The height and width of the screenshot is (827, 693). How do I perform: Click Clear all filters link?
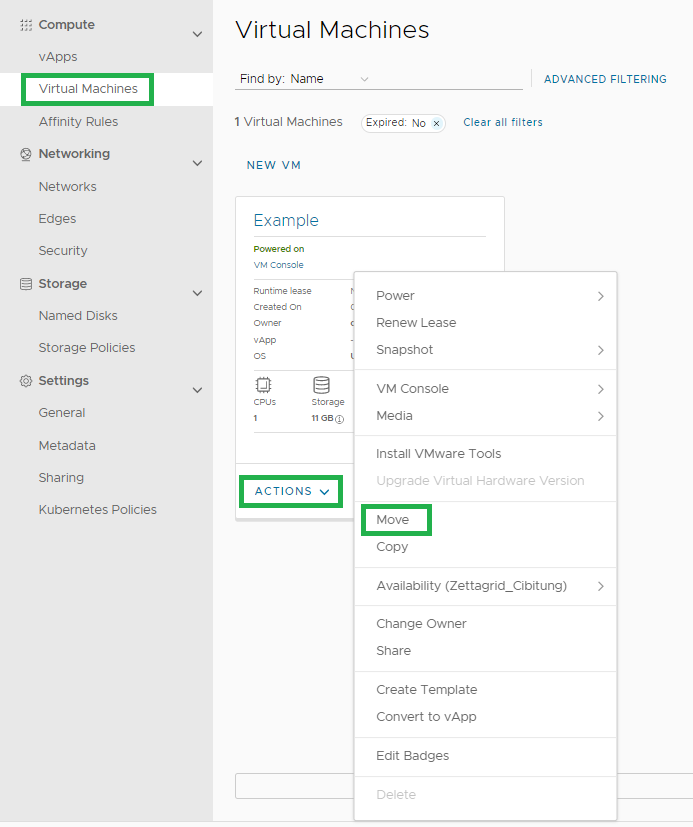pos(503,122)
